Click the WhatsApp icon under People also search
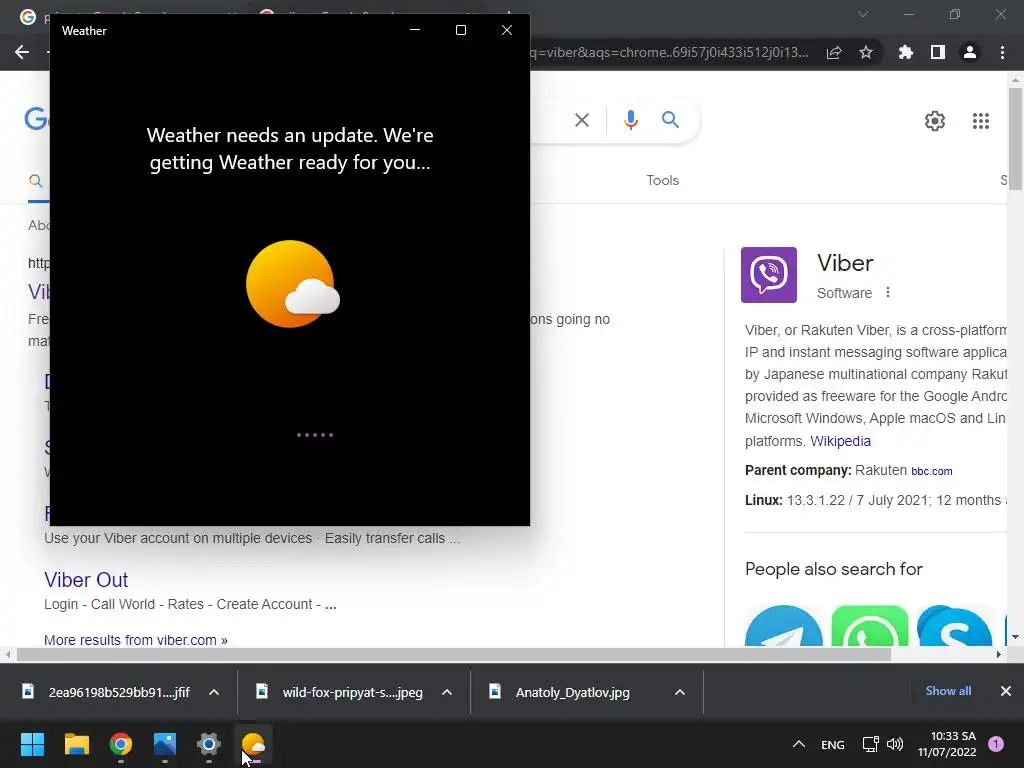The width and height of the screenshot is (1024, 768). coord(869,626)
